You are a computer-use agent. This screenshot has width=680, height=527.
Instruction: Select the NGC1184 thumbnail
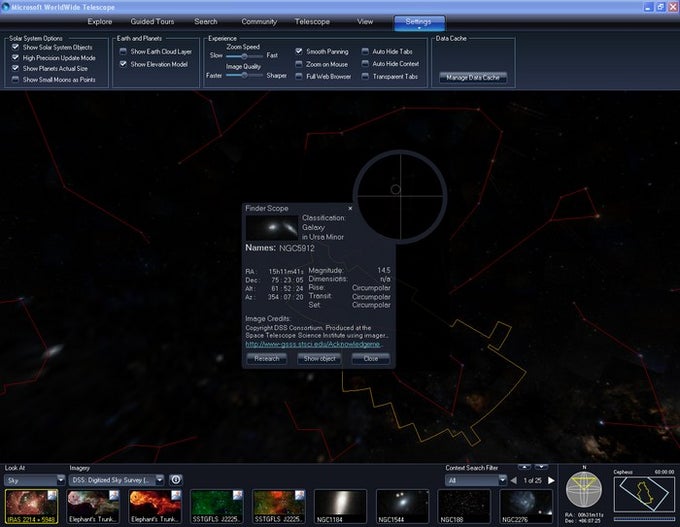(340, 507)
